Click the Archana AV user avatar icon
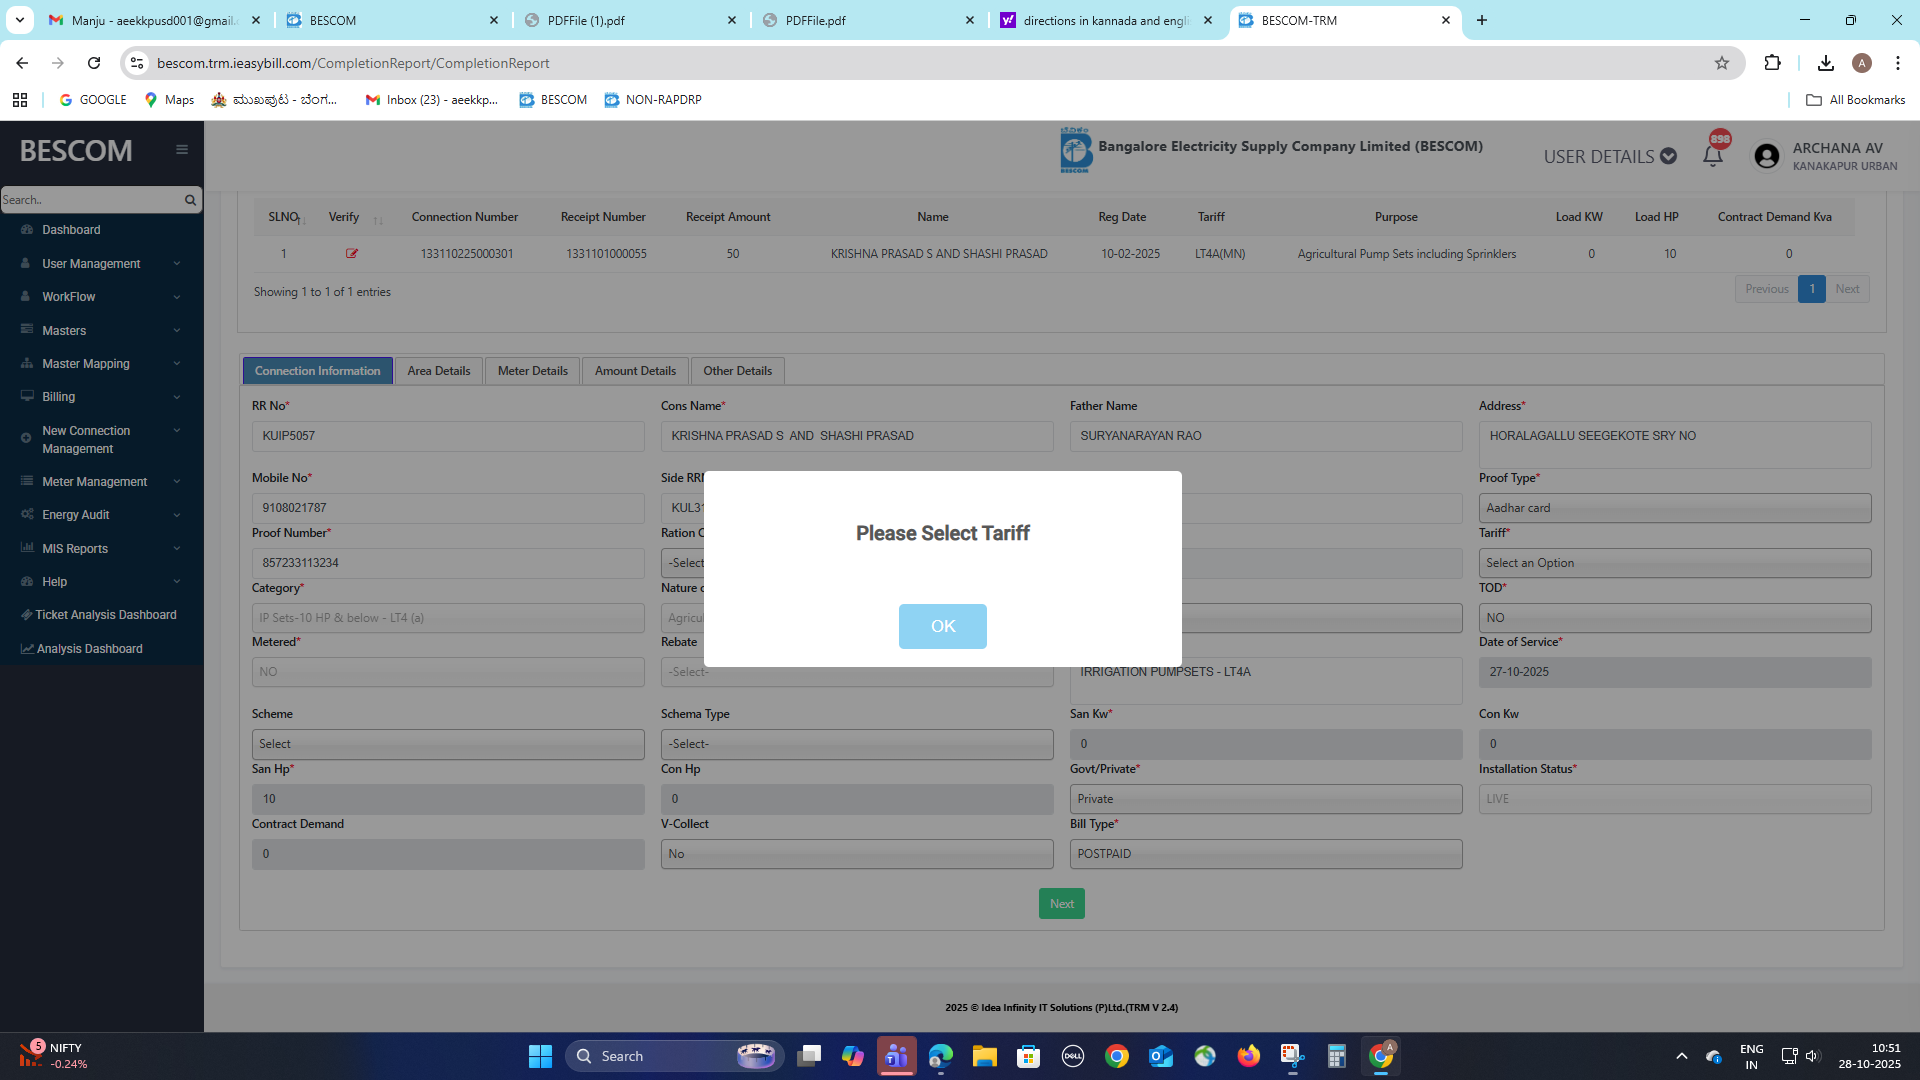This screenshot has width=1920, height=1080. pos(1767,157)
